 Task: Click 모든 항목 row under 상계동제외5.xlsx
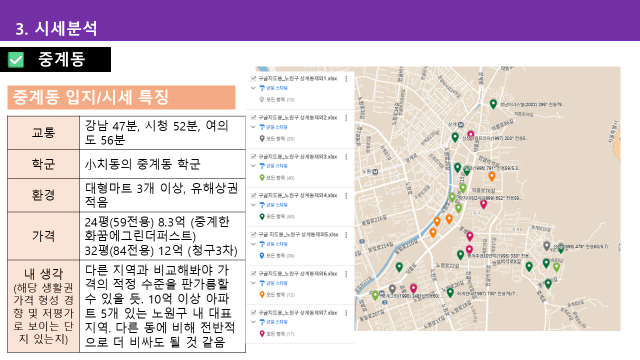click(277, 256)
